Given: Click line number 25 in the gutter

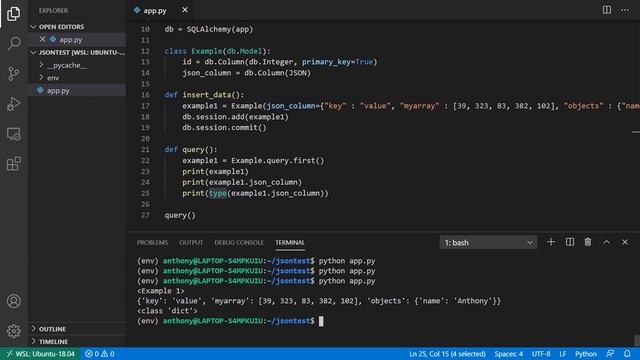Looking at the screenshot, I should tap(145, 193).
